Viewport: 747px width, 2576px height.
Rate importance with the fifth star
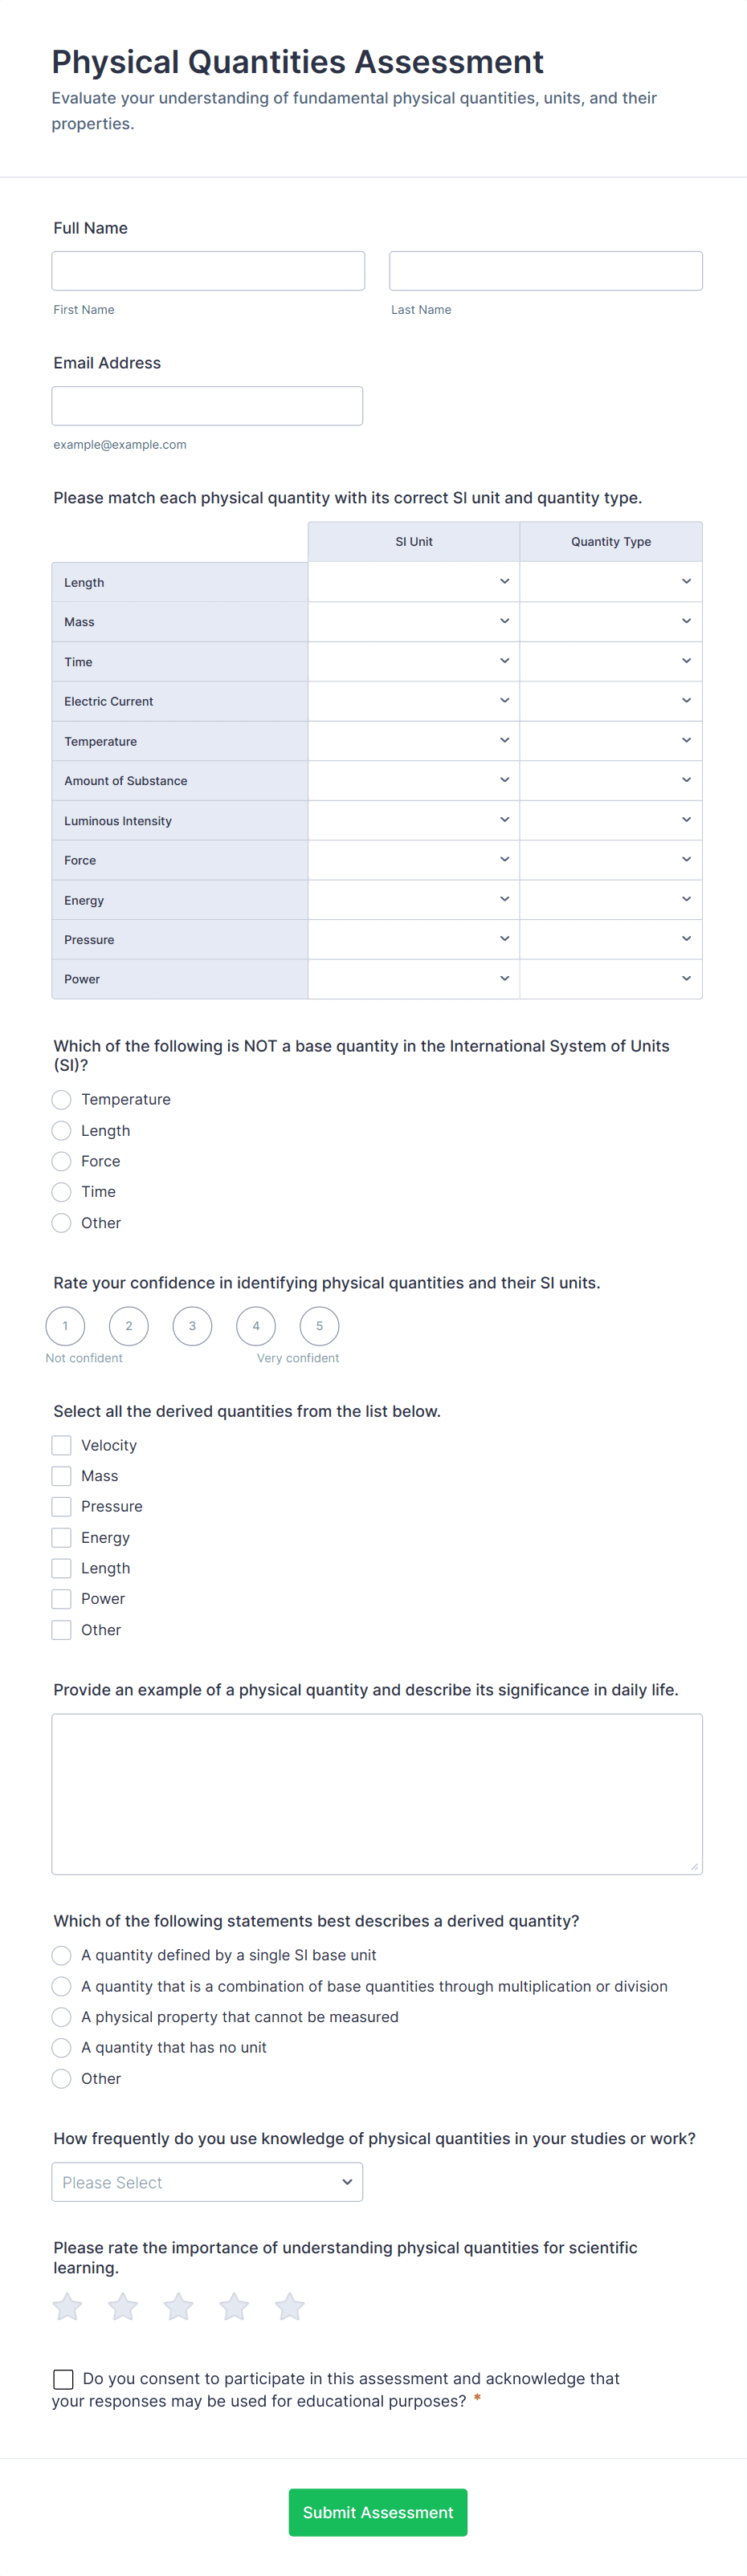point(289,2306)
